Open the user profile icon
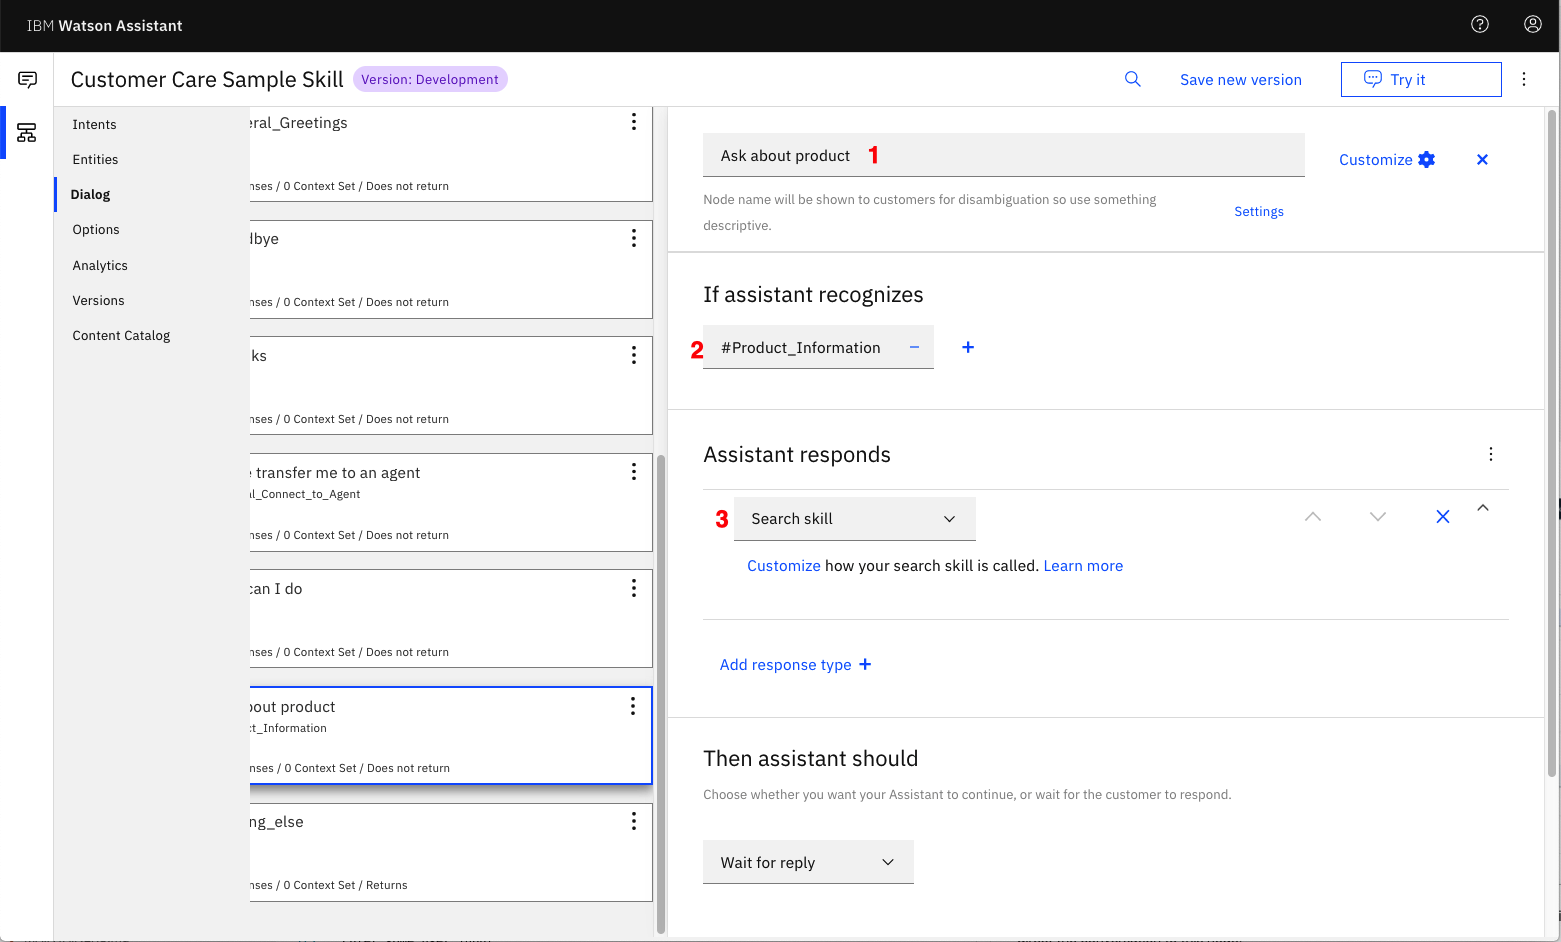1561x942 pixels. 1532,25
